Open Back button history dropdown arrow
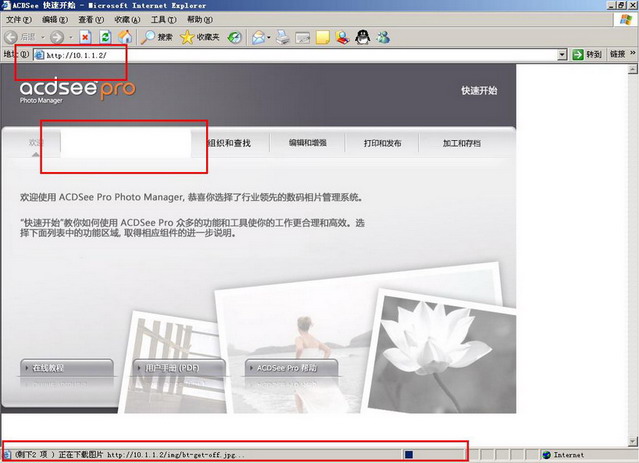 pyautogui.click(x=43, y=37)
